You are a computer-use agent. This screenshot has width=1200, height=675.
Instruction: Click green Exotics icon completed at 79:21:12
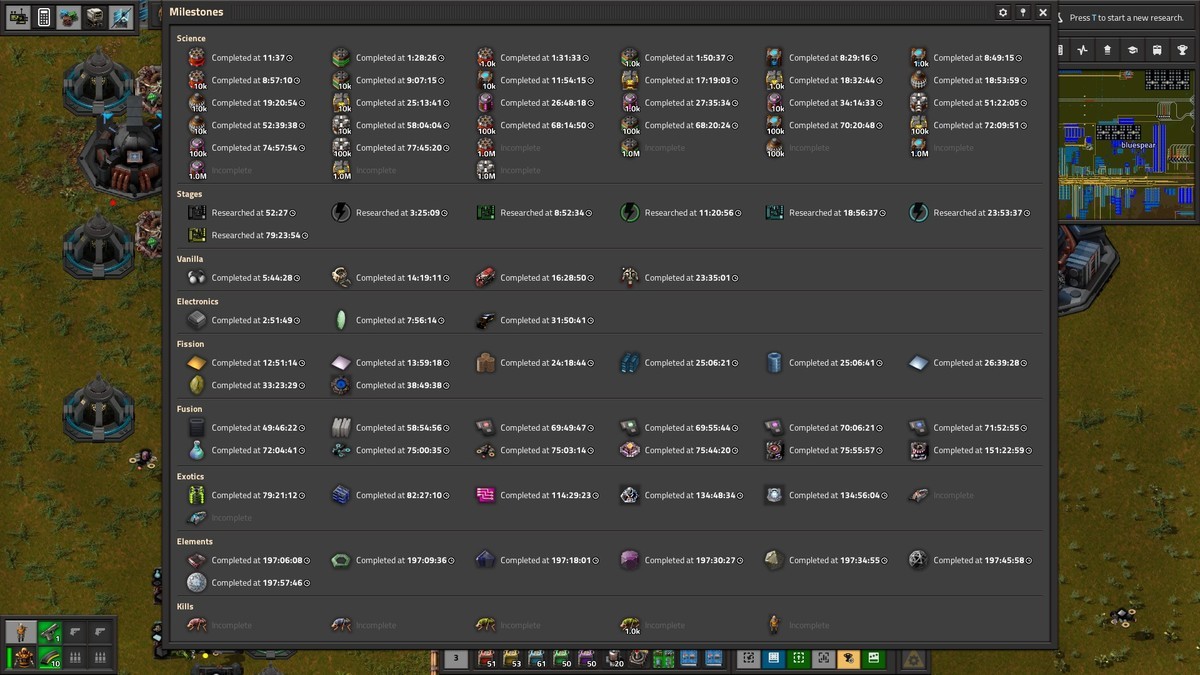coord(197,495)
